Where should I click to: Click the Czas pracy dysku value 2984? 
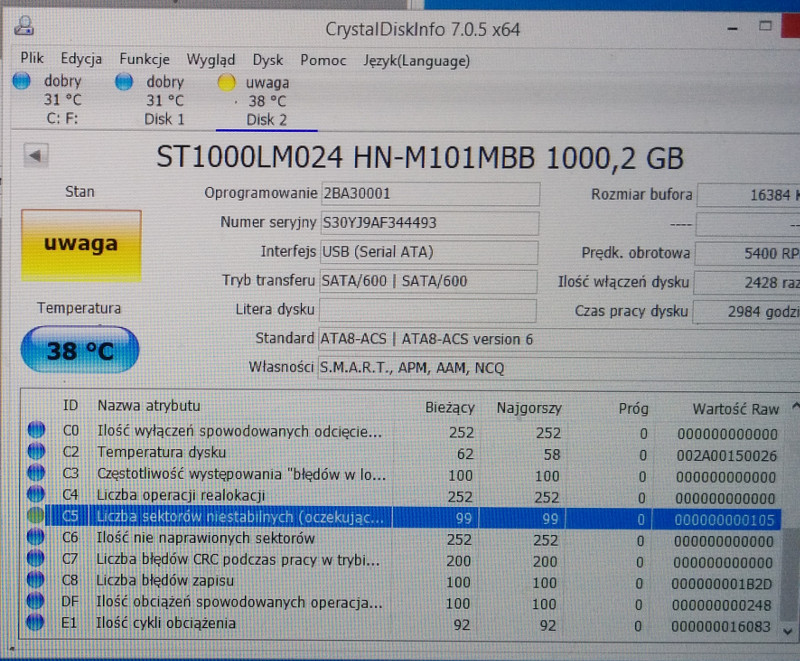(x=746, y=312)
